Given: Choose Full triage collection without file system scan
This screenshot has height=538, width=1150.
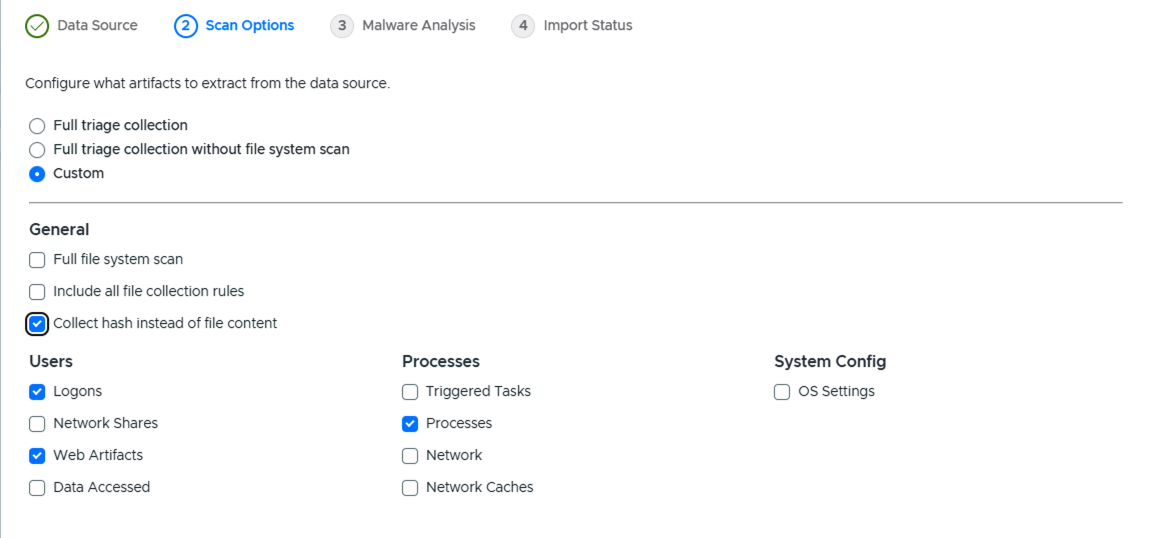Looking at the screenshot, I should point(37,150).
